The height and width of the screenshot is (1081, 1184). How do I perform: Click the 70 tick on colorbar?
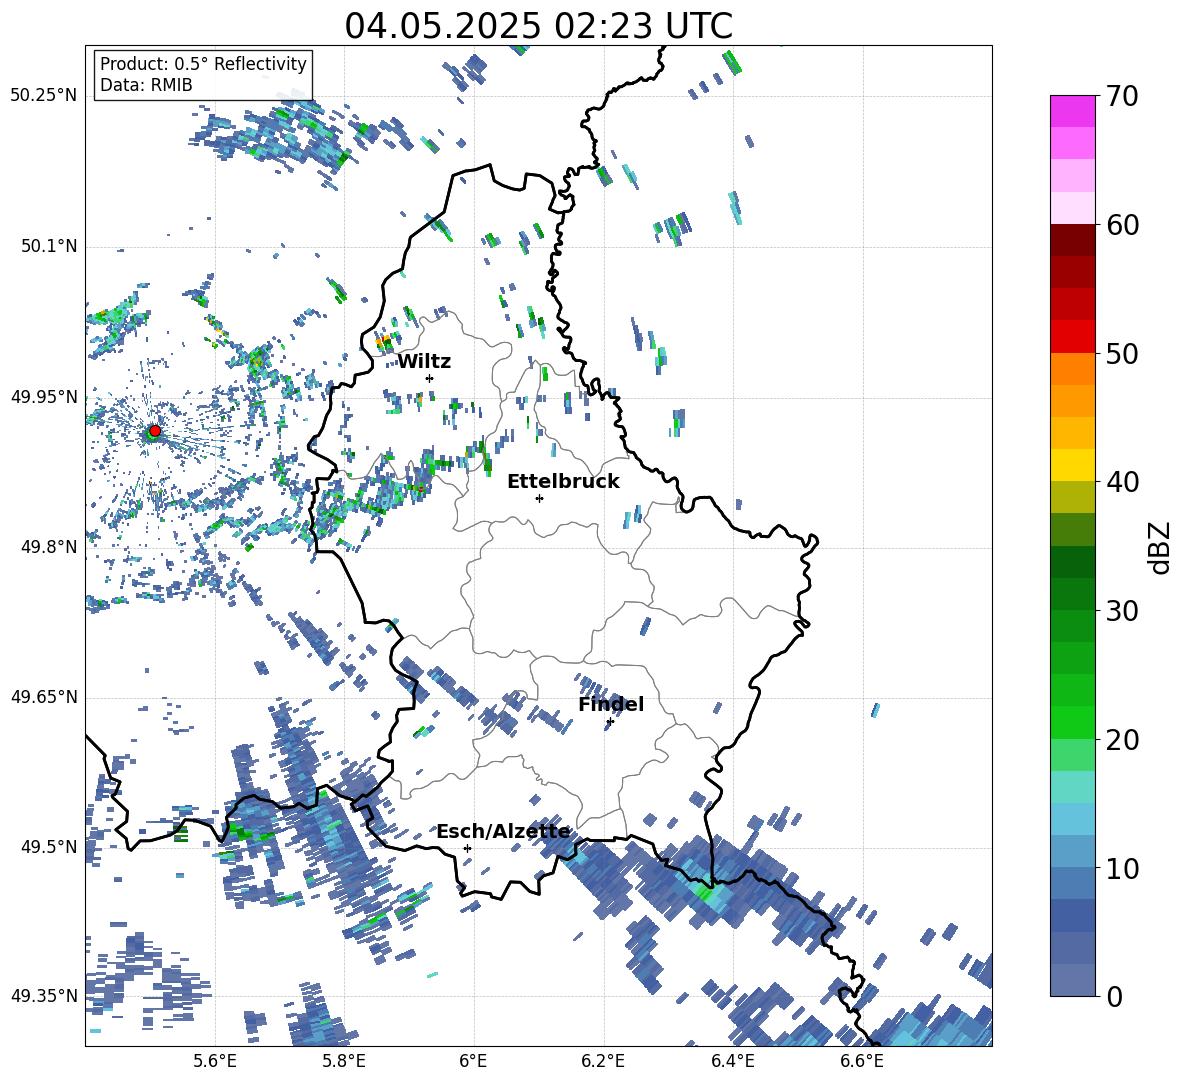click(x=1122, y=96)
